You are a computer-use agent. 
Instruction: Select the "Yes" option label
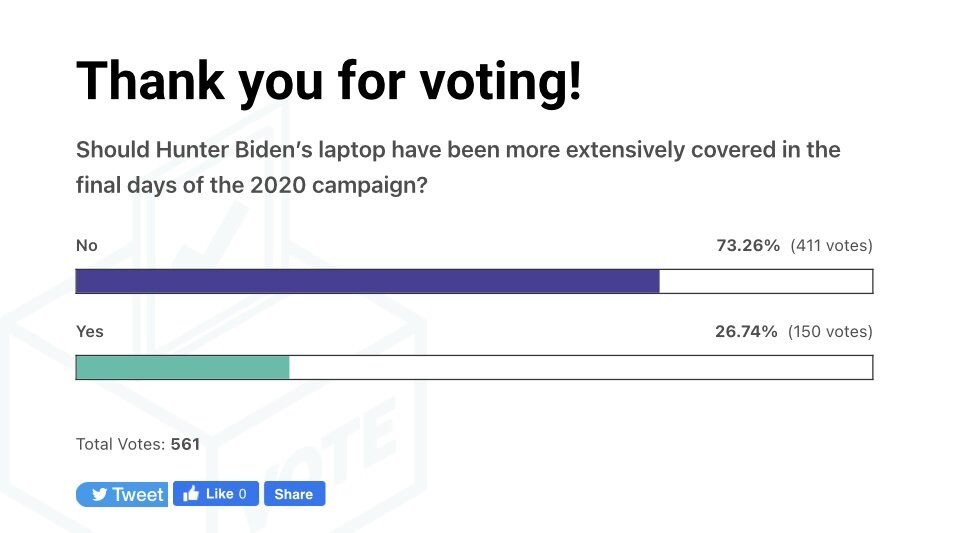[89, 331]
